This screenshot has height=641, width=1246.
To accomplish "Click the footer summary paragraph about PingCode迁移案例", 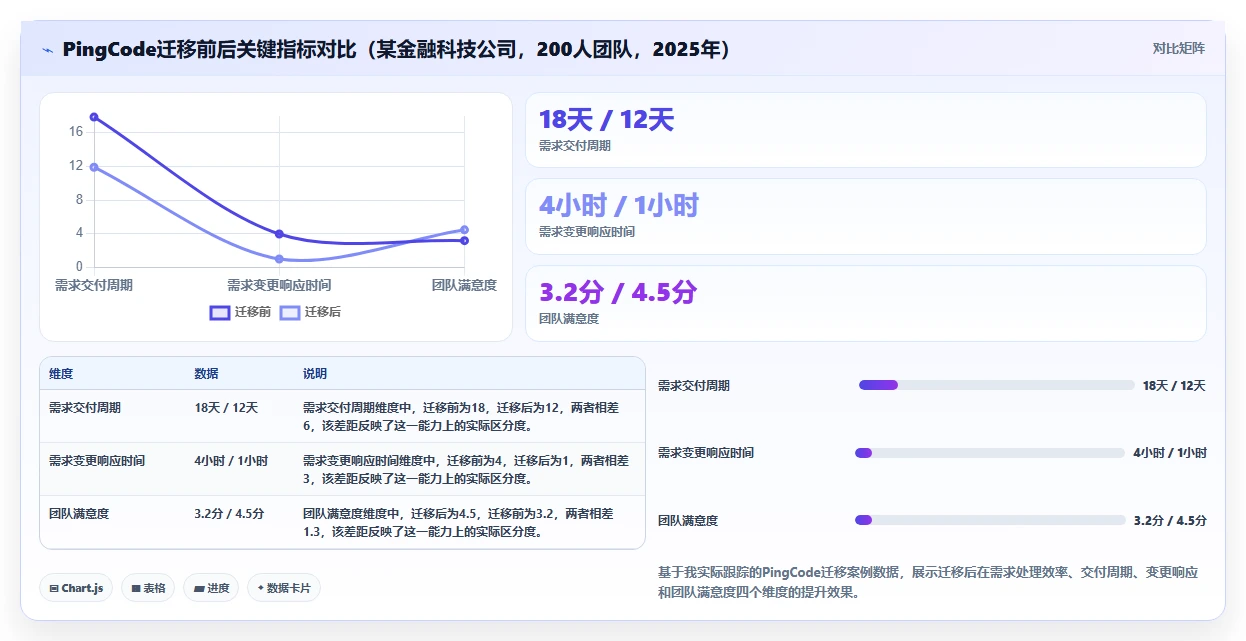I will [x=928, y=582].
